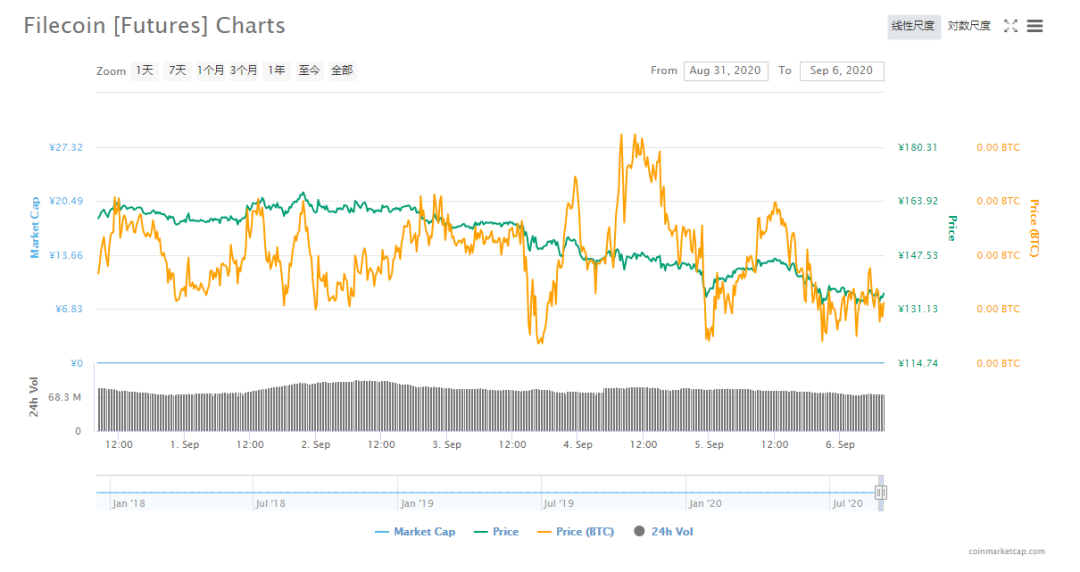
Task: Open the chart hamburger menu
Action: pos(1035,26)
